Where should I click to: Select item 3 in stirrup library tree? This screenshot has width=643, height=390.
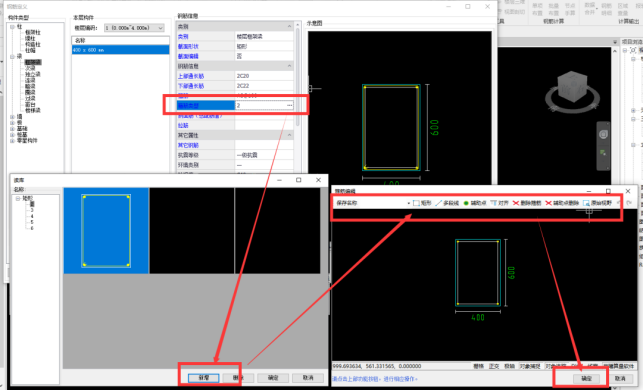tap(32, 210)
